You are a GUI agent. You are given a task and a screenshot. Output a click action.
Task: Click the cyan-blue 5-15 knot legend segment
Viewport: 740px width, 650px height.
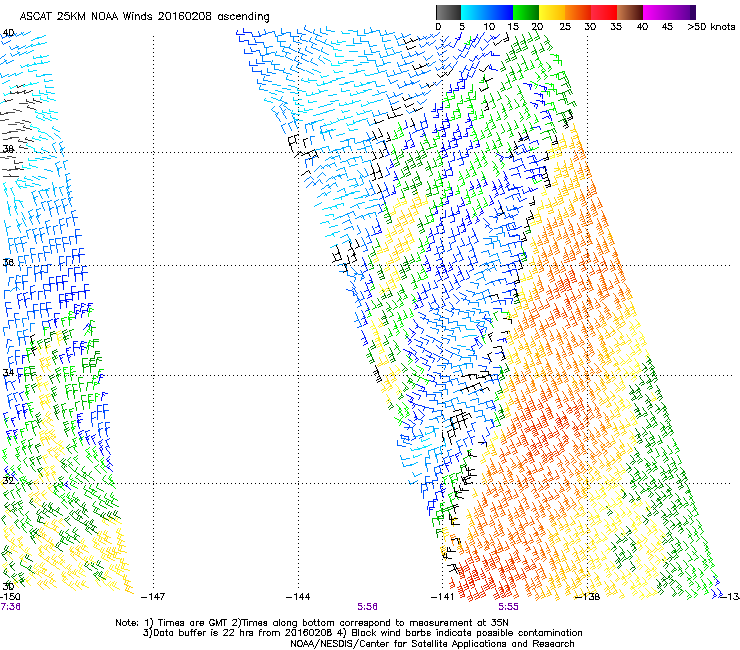(487, 12)
